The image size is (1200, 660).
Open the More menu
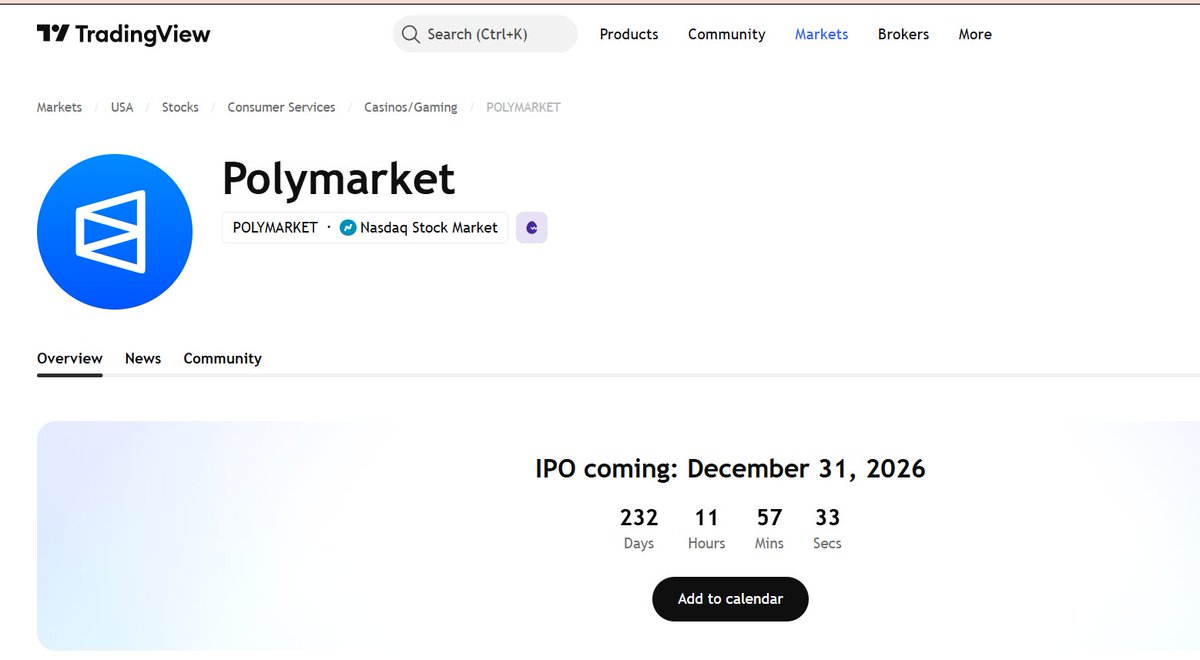975,34
